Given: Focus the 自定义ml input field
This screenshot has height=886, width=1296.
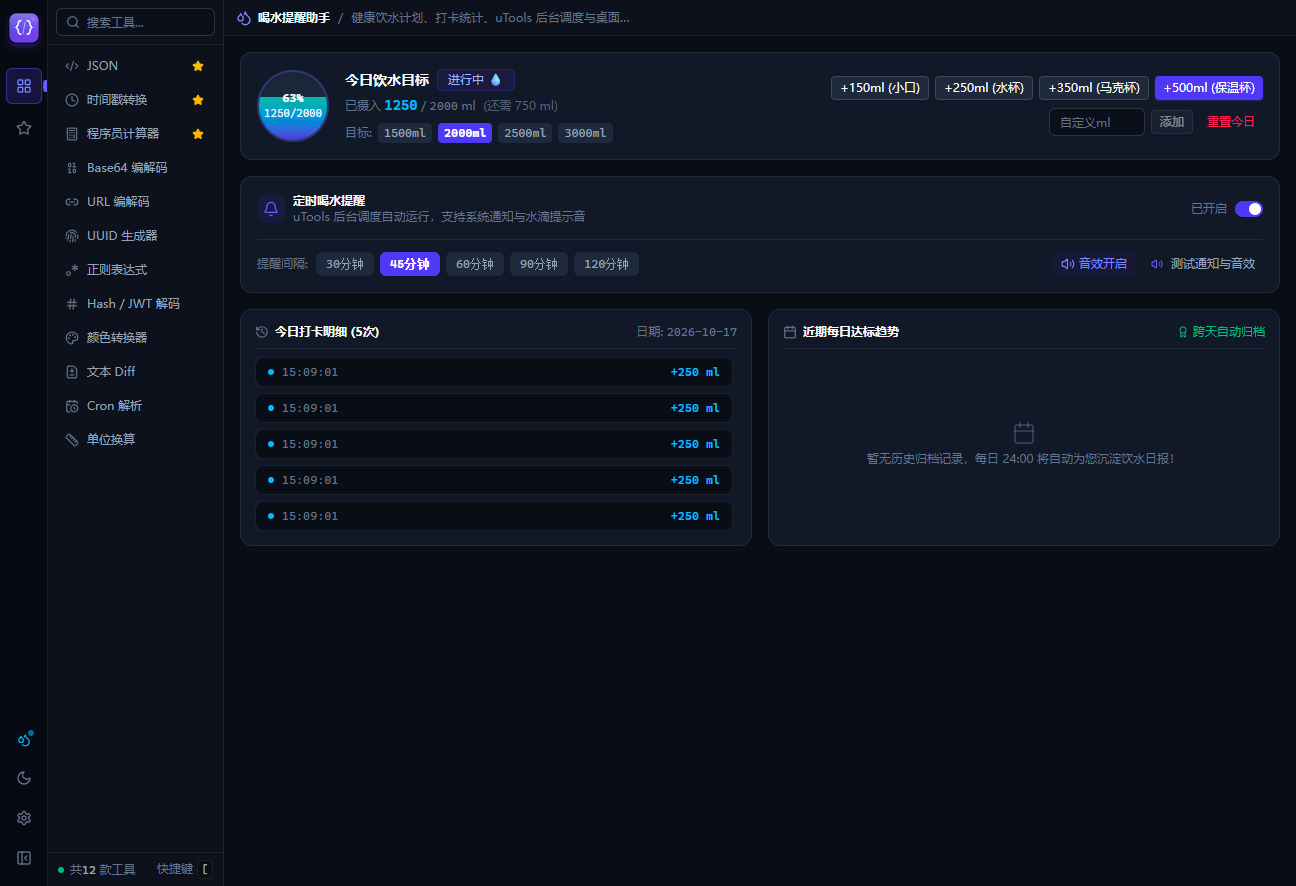Looking at the screenshot, I should click(x=1097, y=122).
